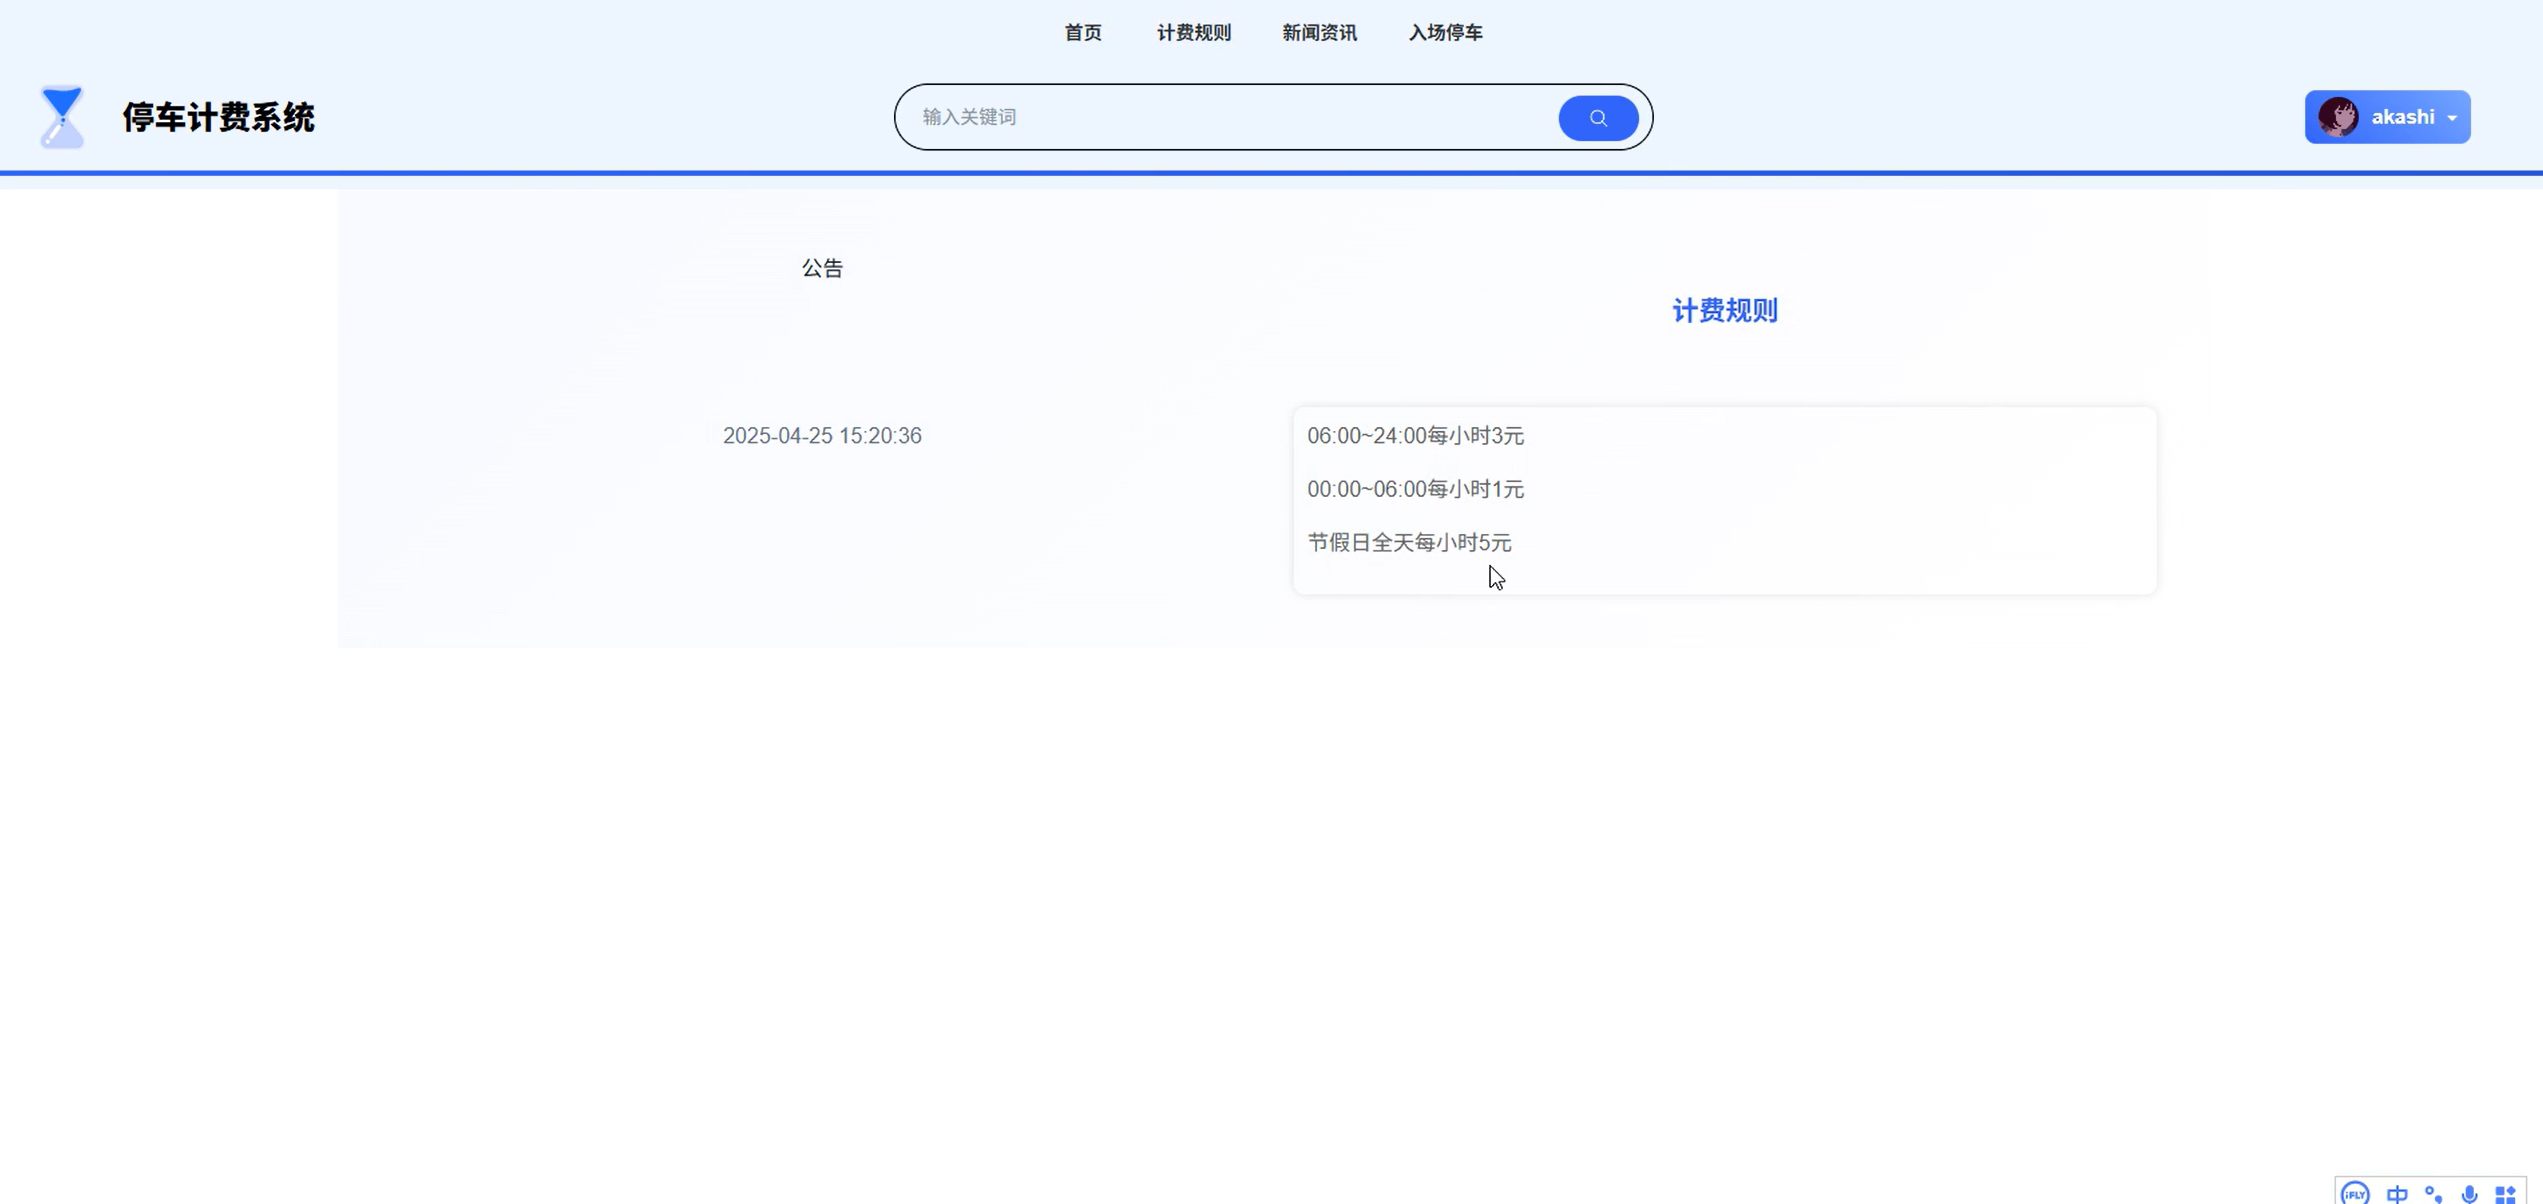Screen dimensions: 2543x1204
Task: Click the 停车计费系统 site title
Action: 218,117
